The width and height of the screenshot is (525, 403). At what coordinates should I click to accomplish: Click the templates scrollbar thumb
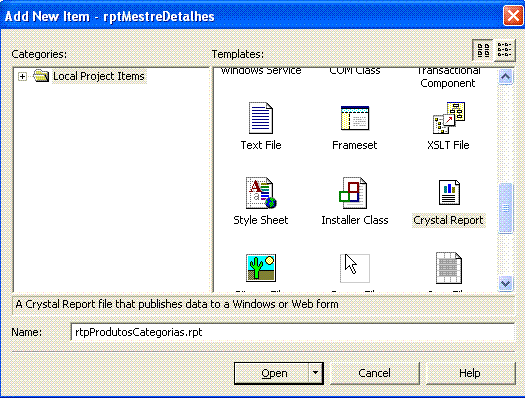pos(505,208)
